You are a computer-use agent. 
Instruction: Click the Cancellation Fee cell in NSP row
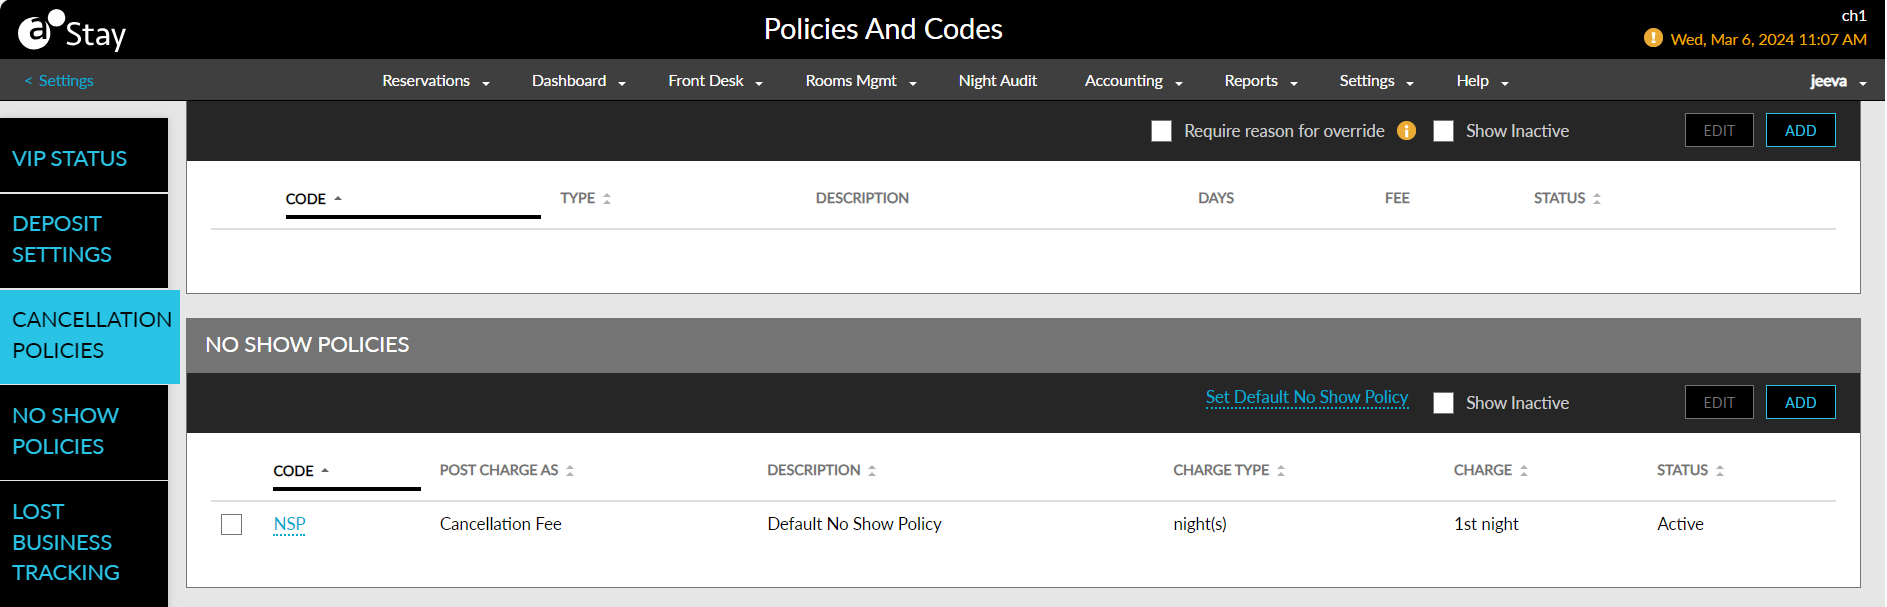(501, 524)
